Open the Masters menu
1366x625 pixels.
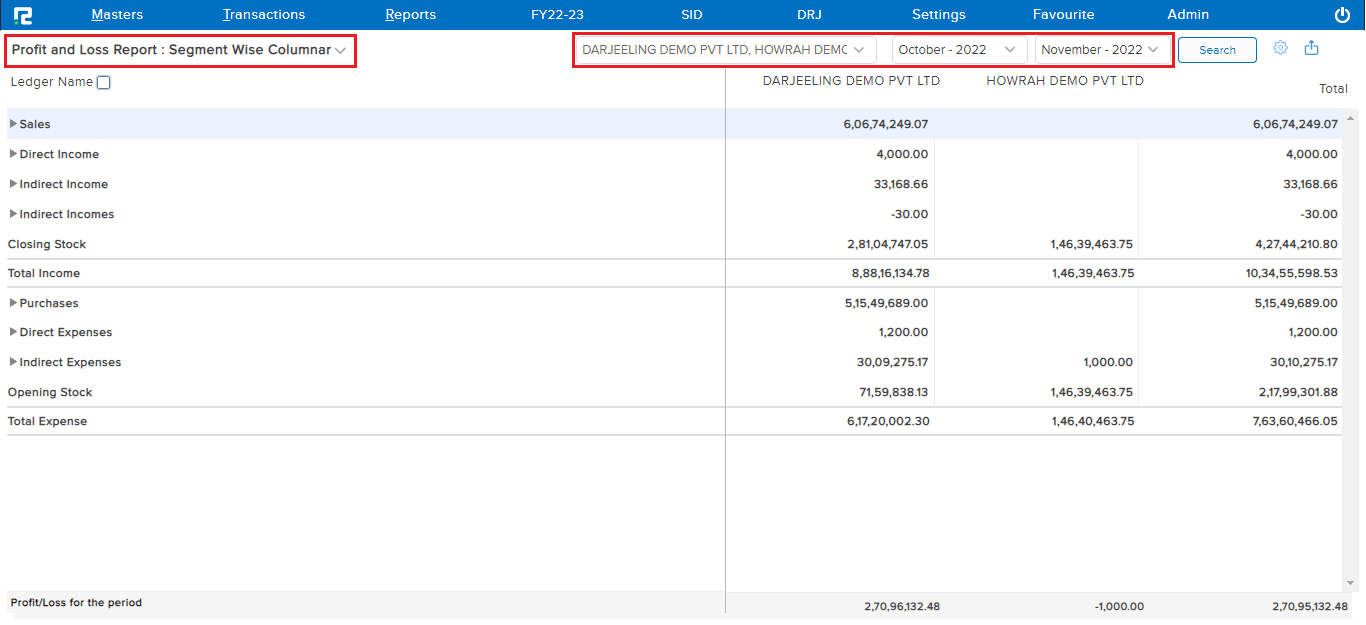tap(117, 15)
